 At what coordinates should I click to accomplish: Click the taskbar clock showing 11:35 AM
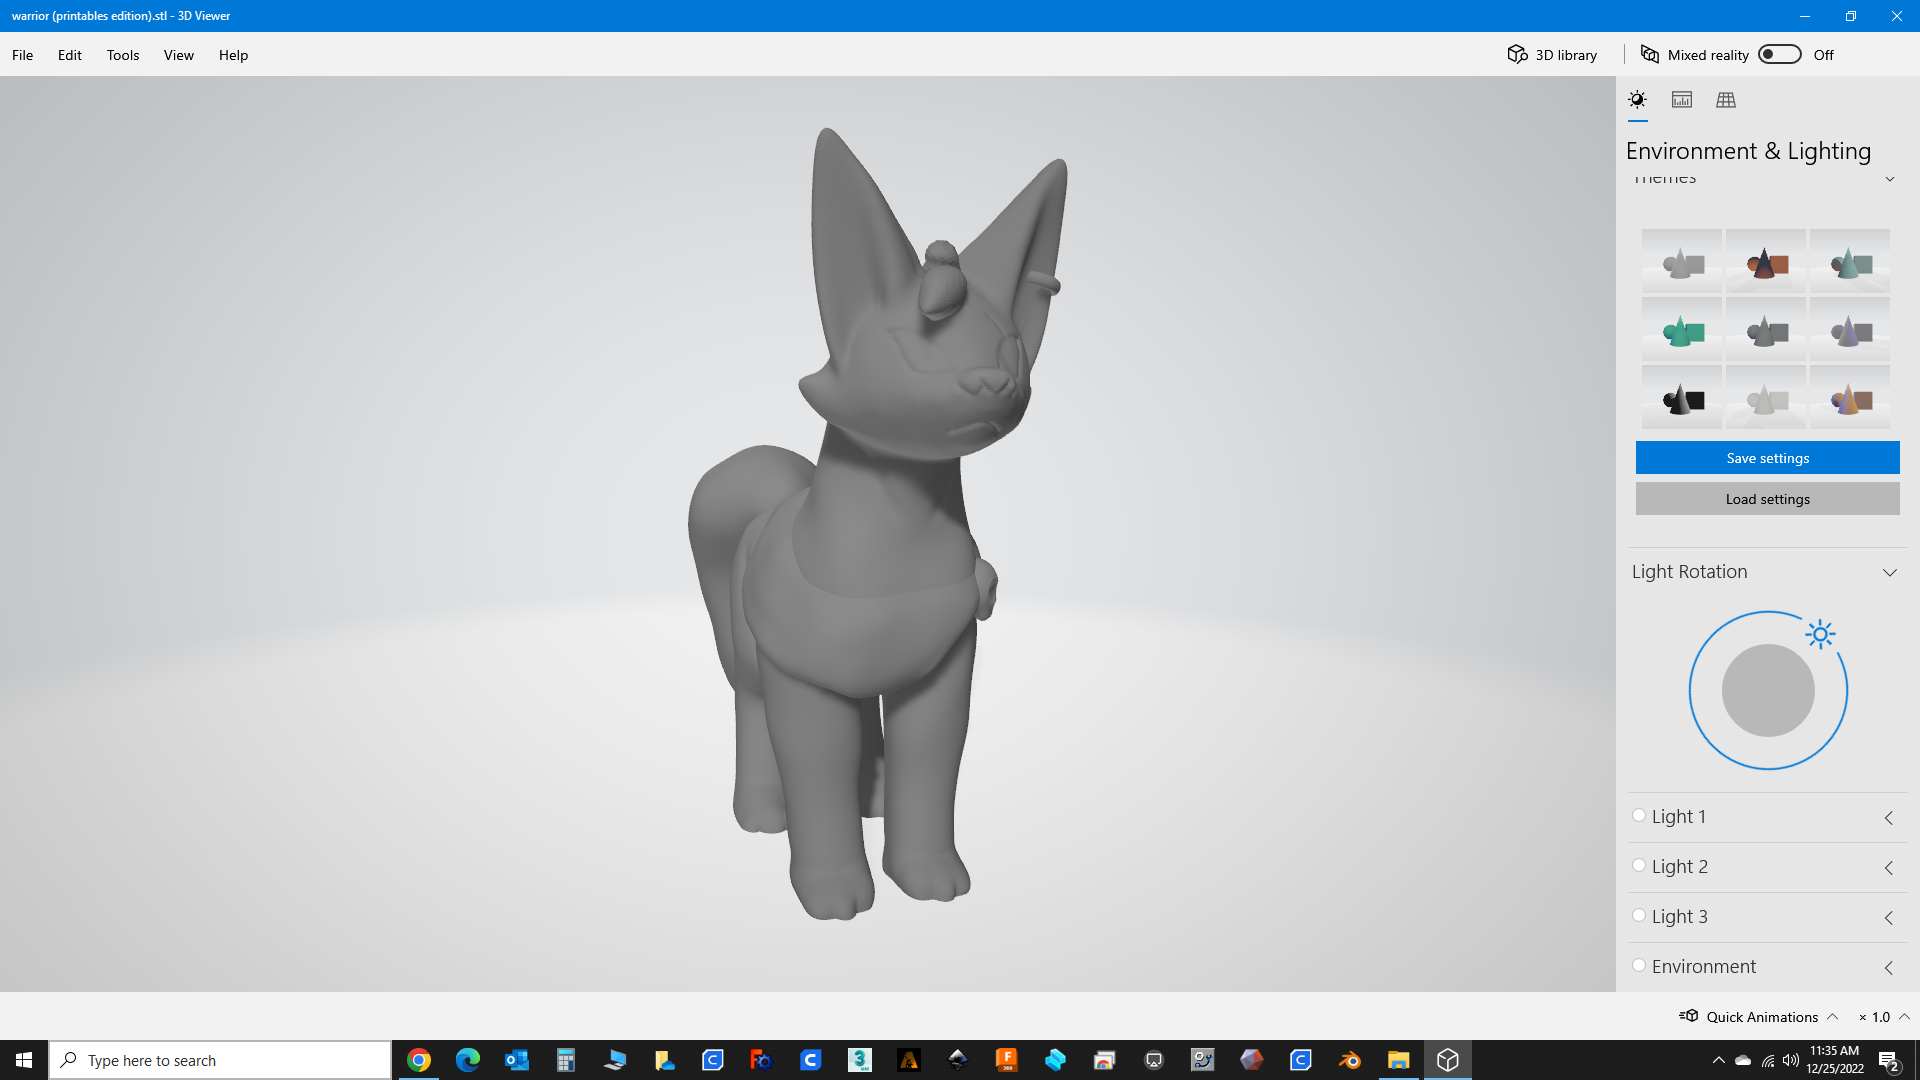coord(1835,1060)
